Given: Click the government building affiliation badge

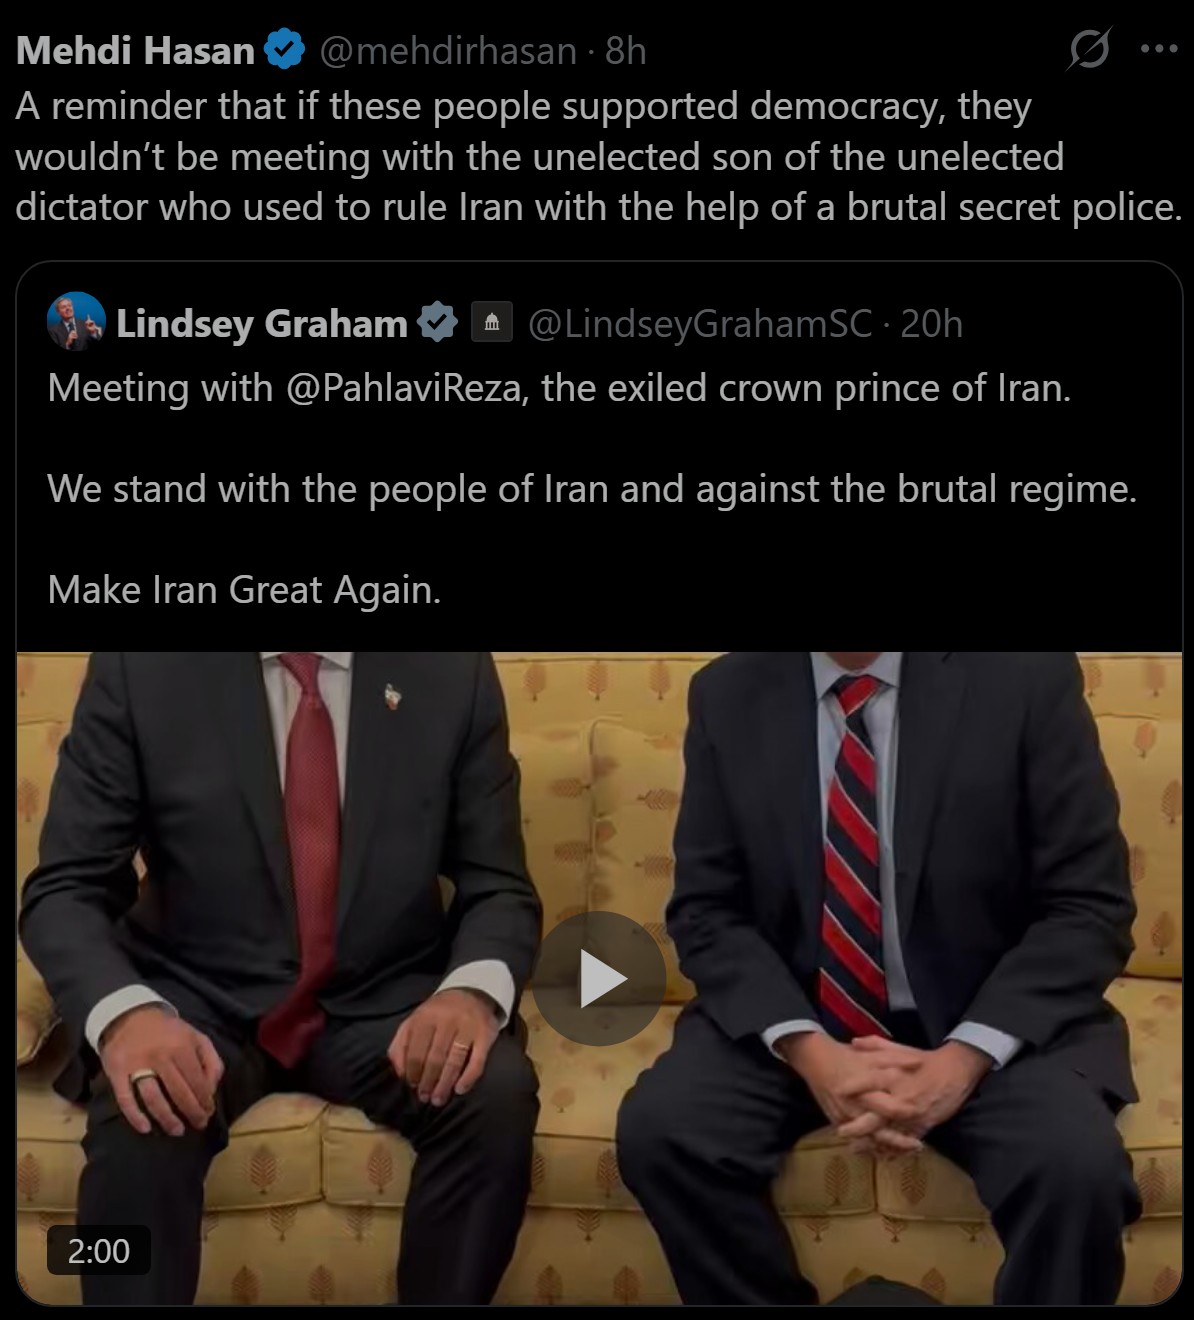Looking at the screenshot, I should point(492,323).
